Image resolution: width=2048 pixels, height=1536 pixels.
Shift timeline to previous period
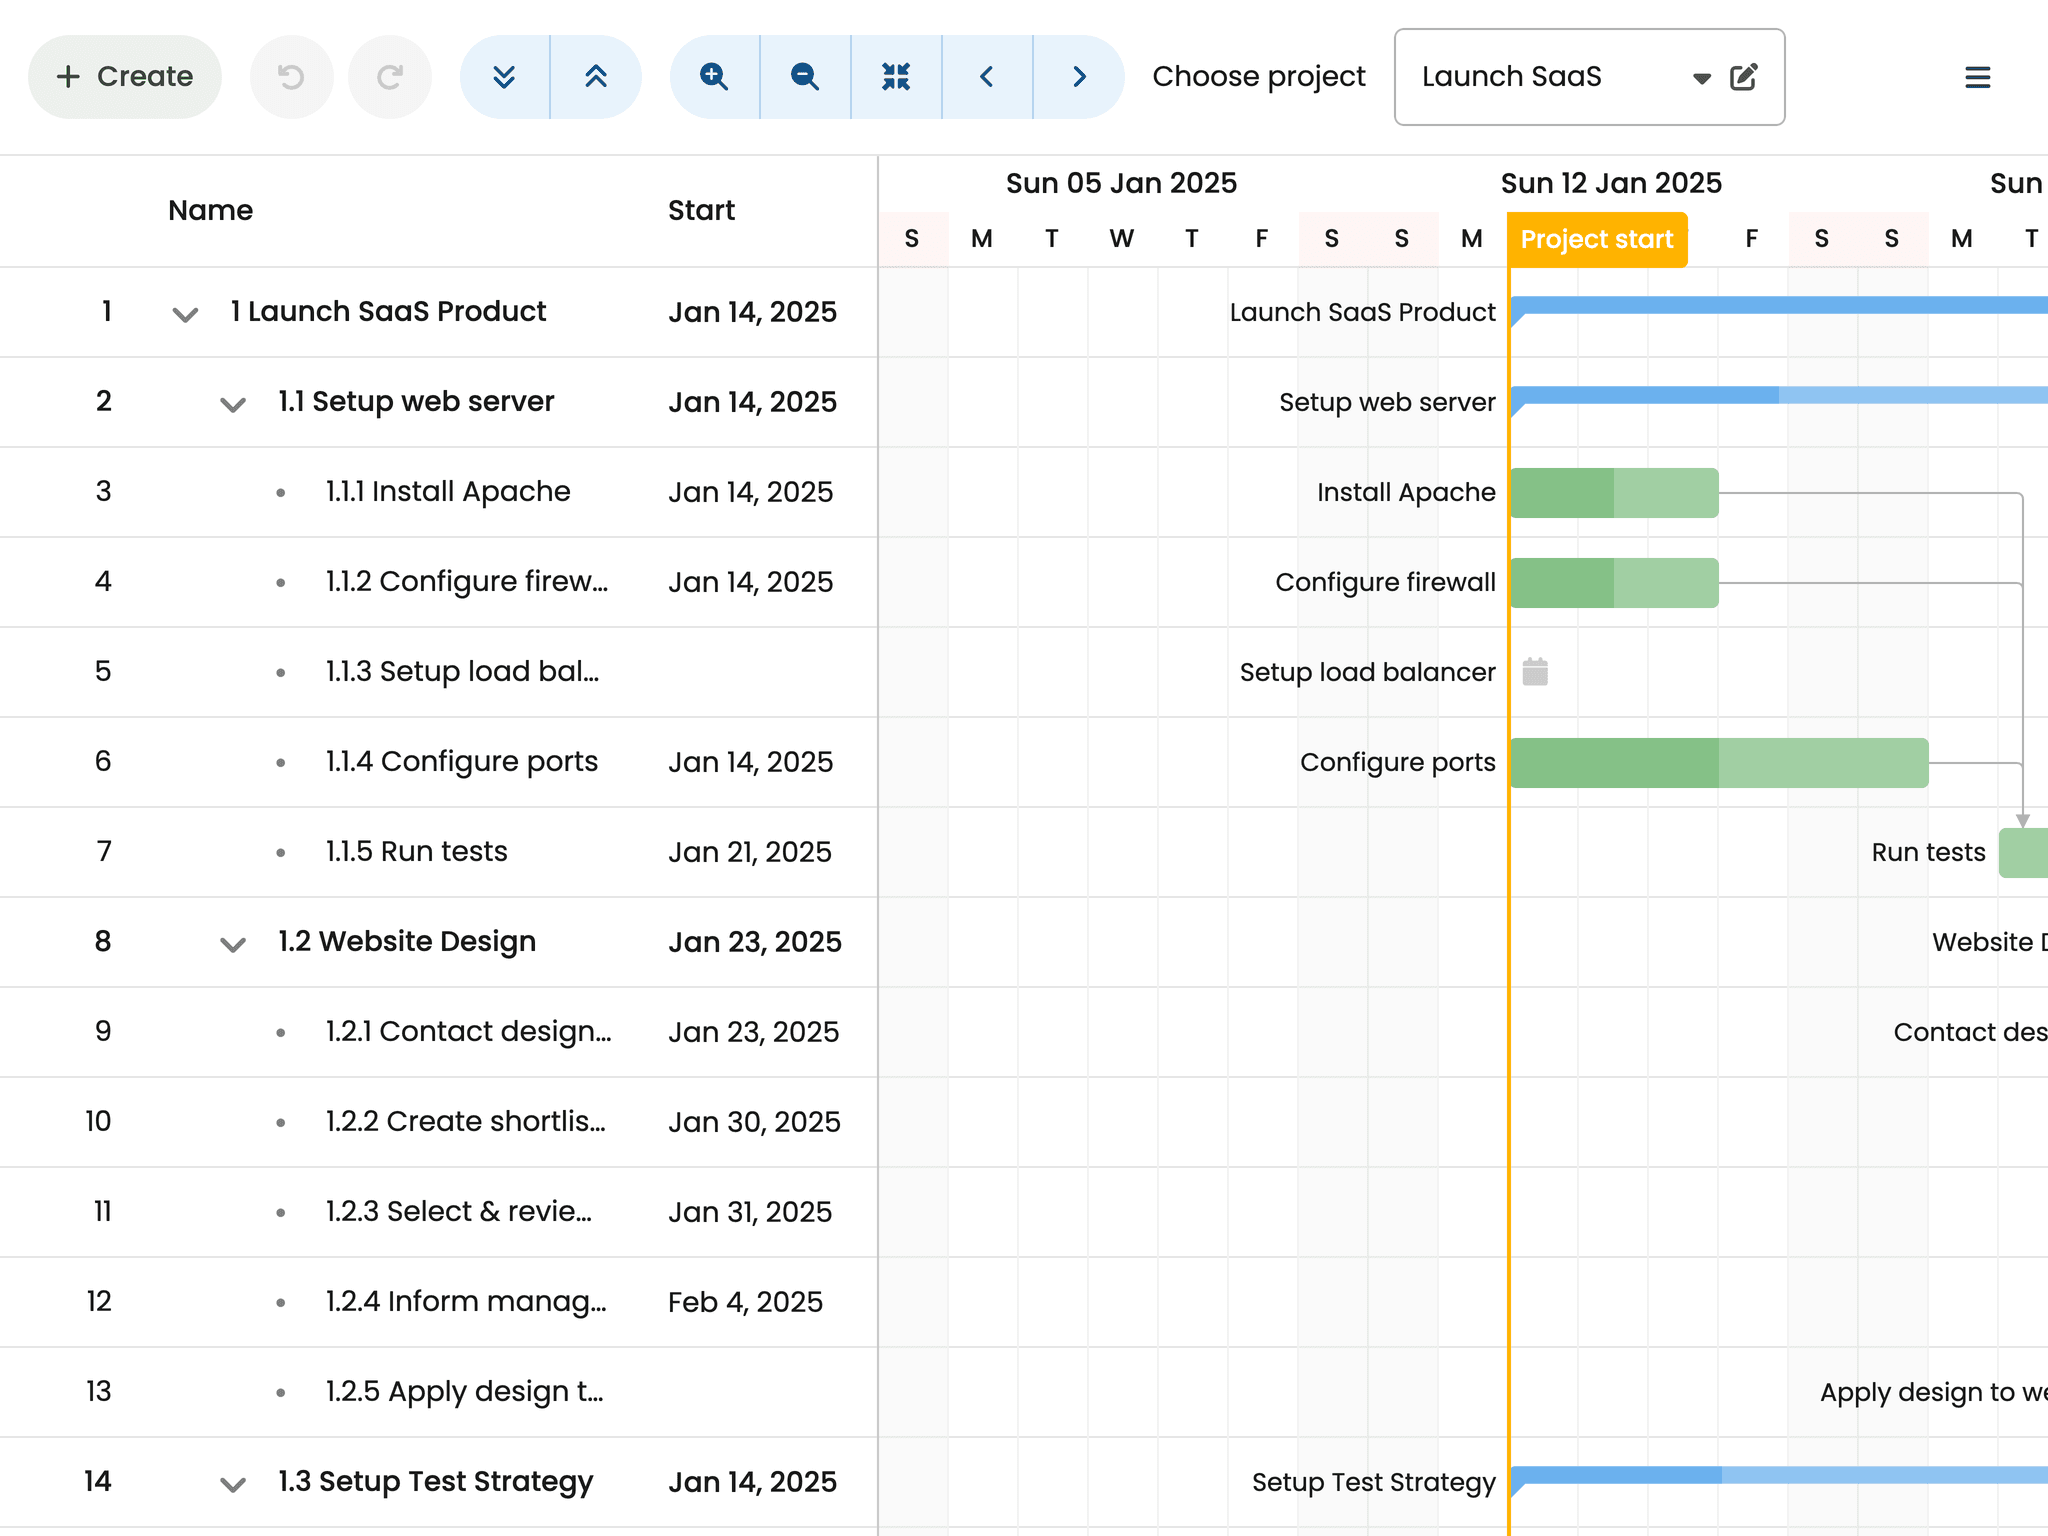pos(987,77)
